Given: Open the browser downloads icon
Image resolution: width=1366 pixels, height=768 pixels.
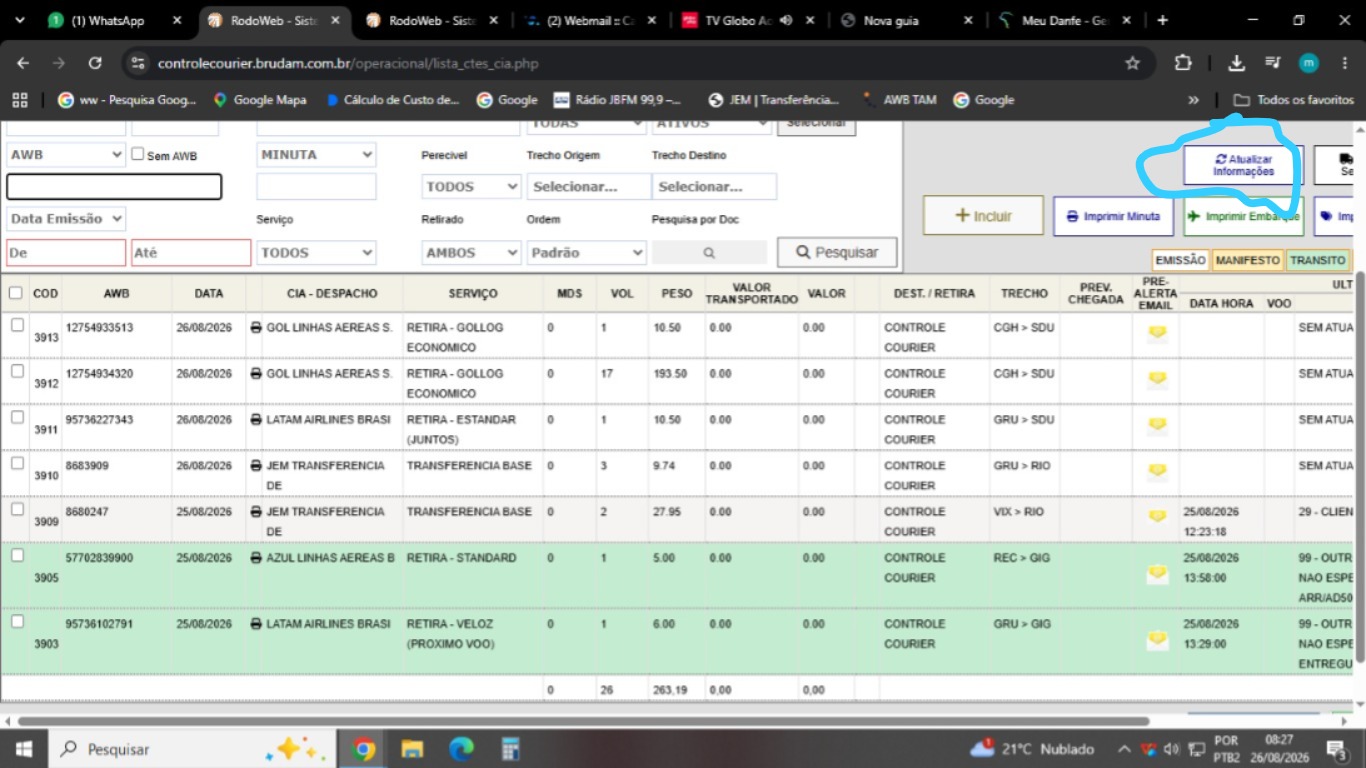Looking at the screenshot, I should tap(1237, 63).
